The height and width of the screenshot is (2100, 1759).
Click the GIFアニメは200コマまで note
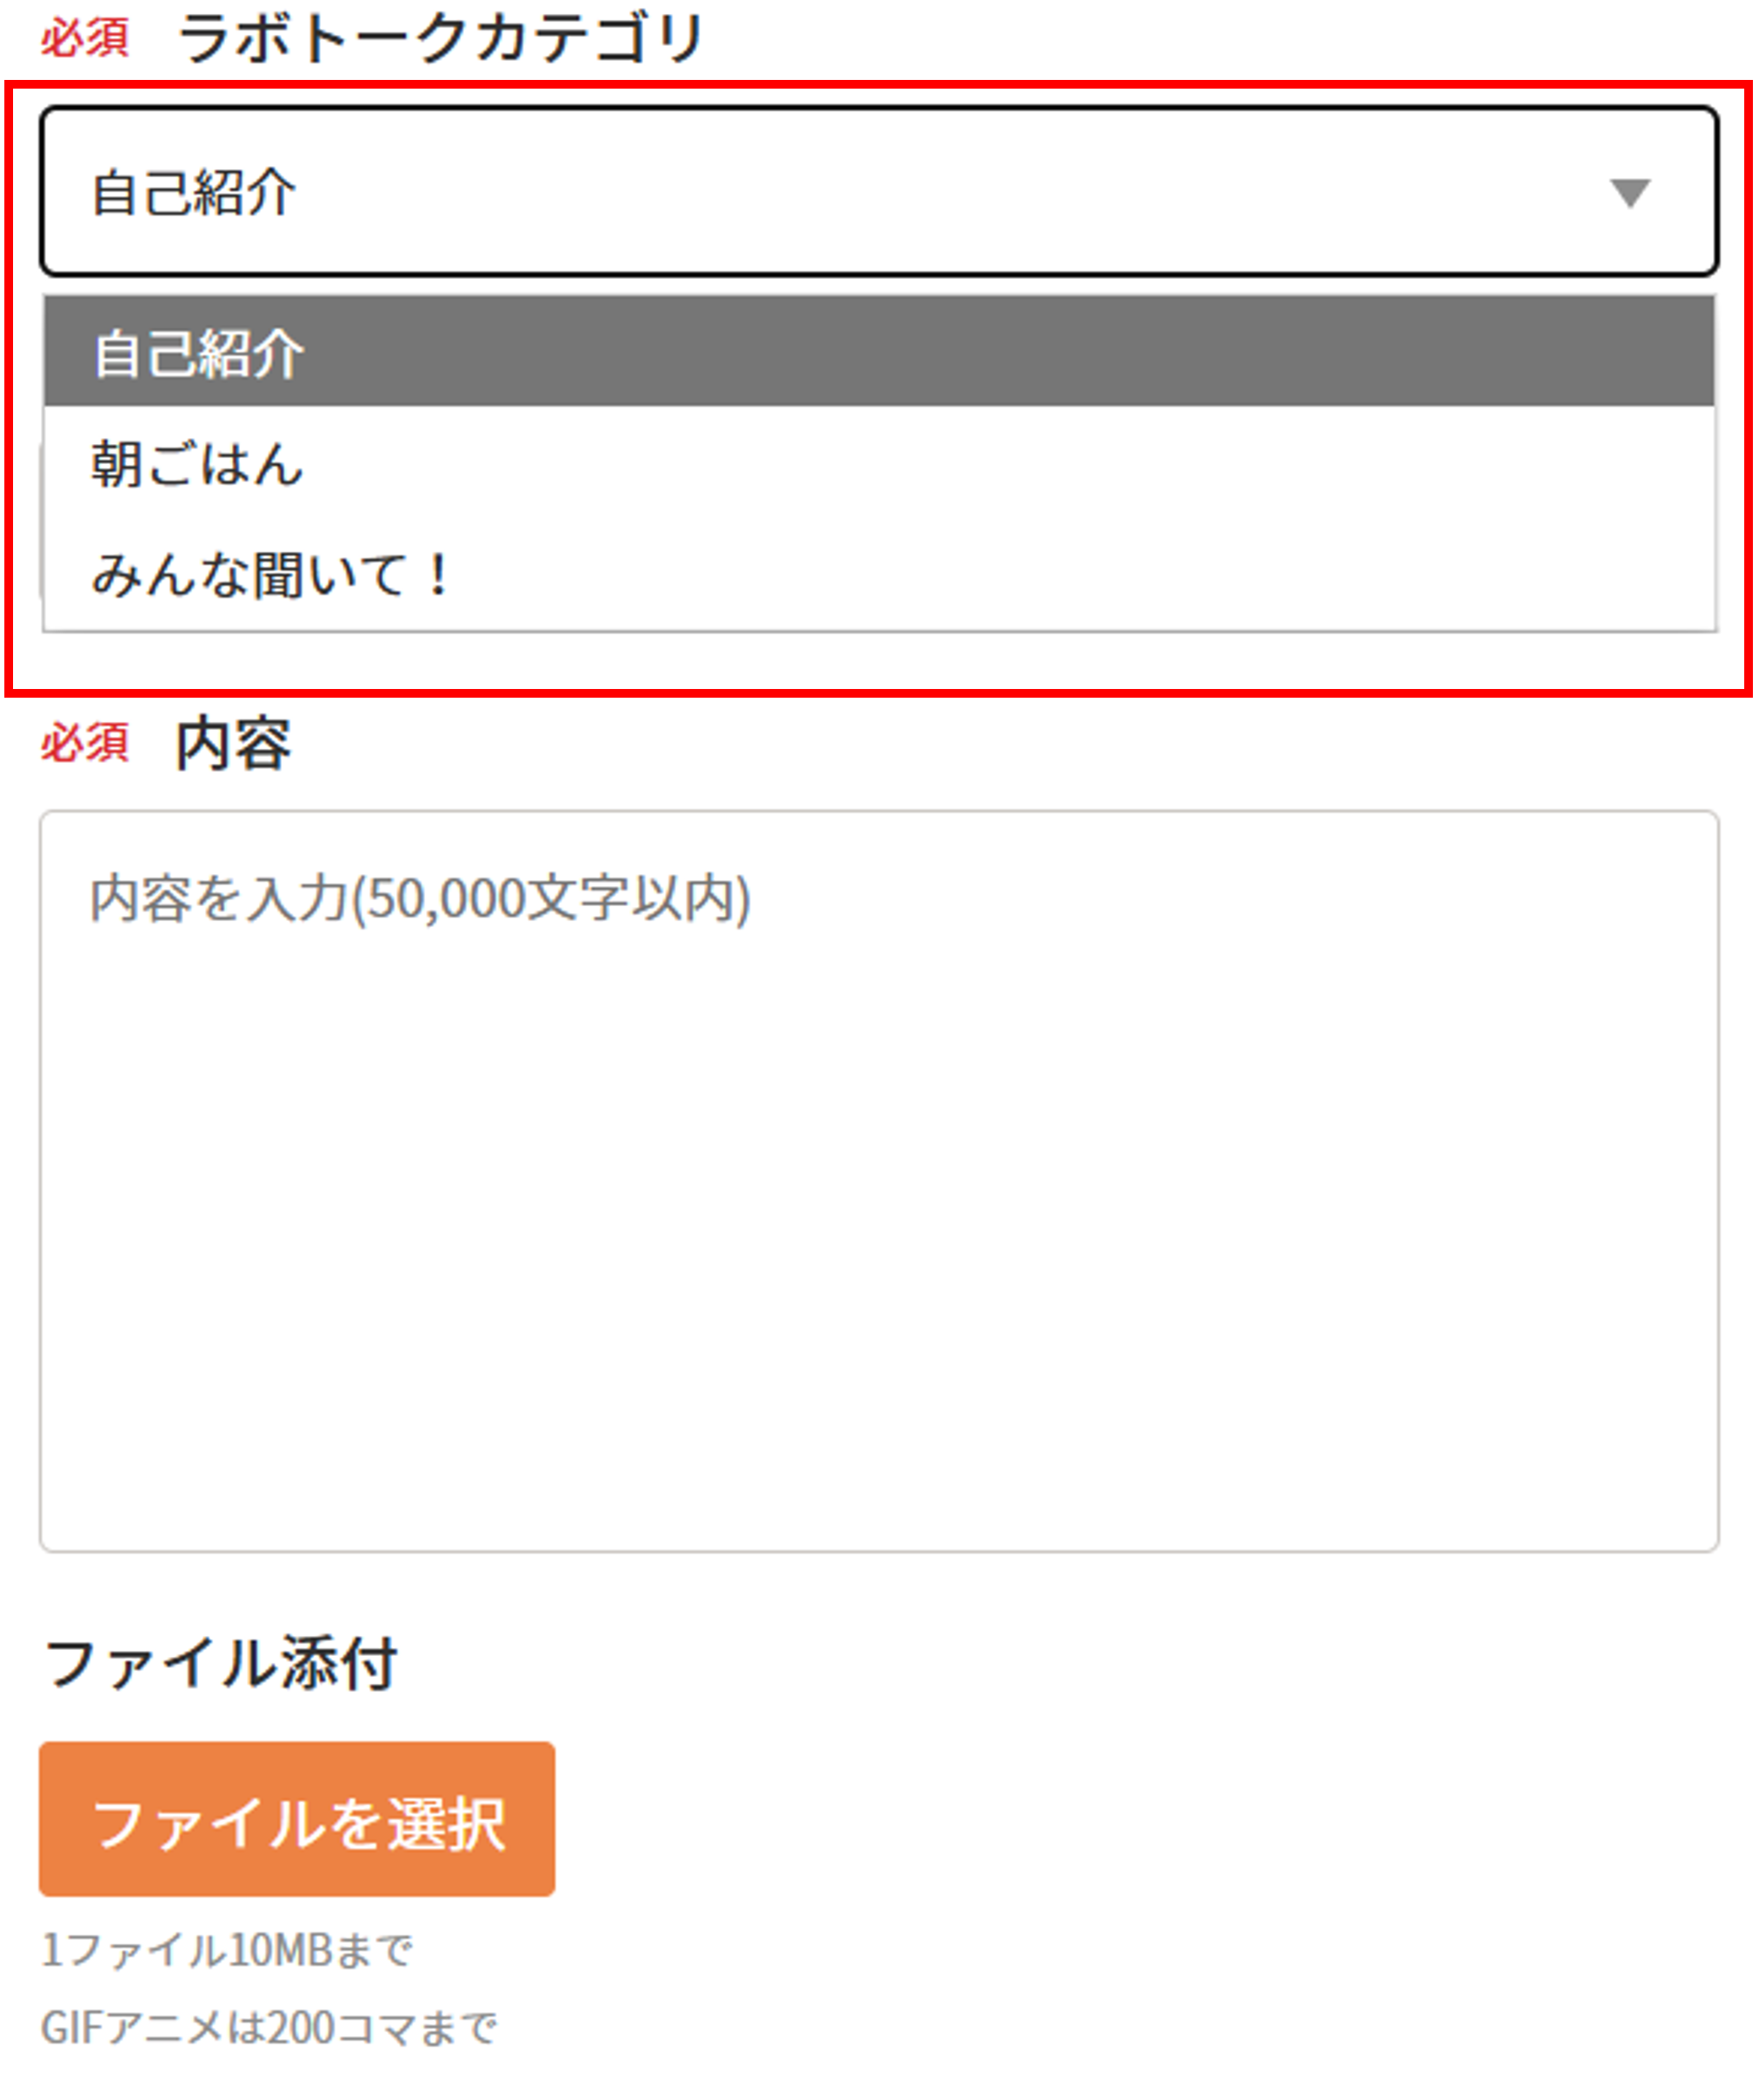(x=268, y=2029)
